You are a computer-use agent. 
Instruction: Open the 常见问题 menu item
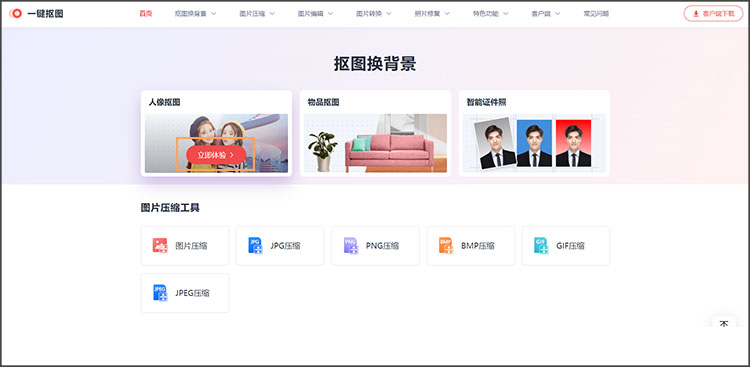(x=596, y=13)
